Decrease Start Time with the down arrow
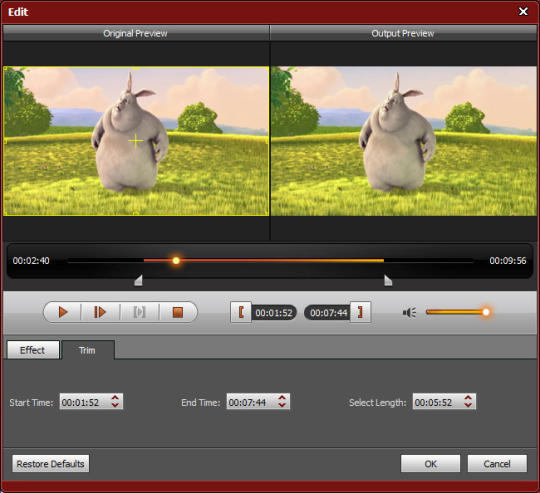540x493 pixels. tap(115, 405)
